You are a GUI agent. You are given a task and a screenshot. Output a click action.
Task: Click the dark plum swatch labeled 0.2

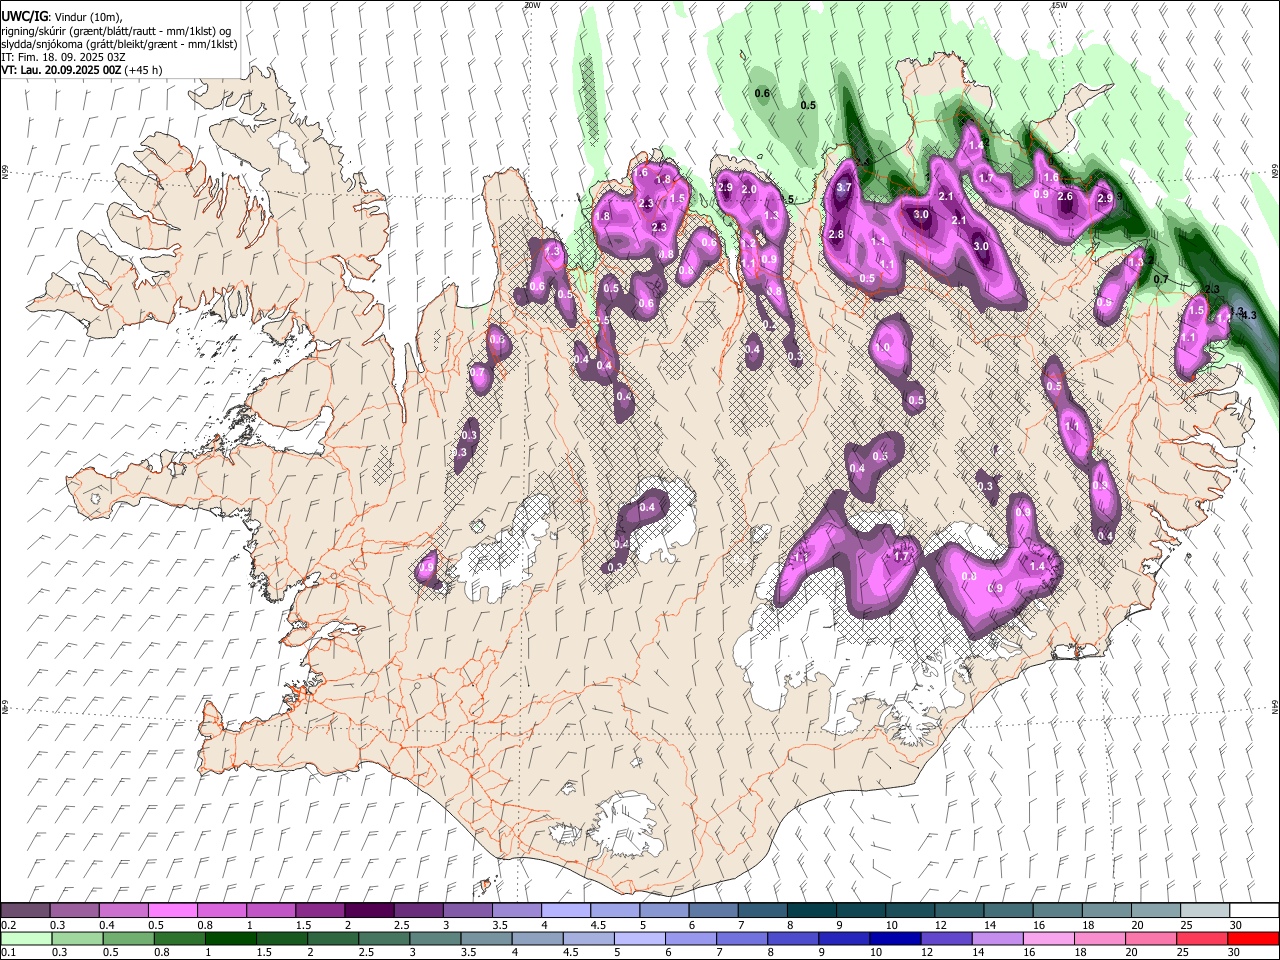[25, 910]
